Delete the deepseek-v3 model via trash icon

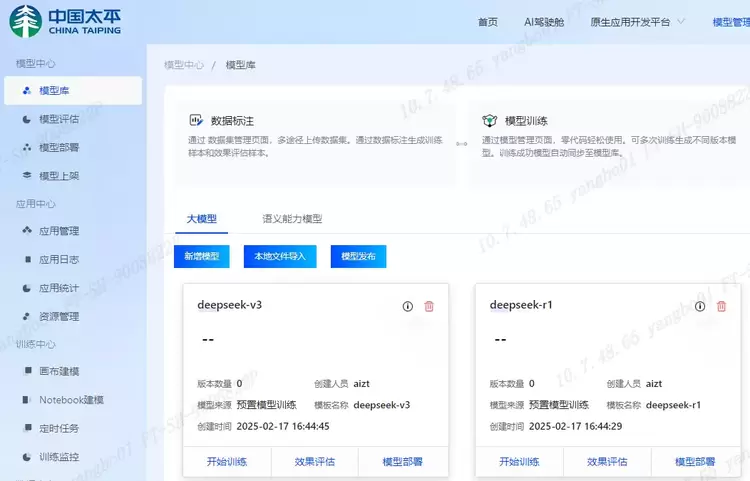tap(429, 306)
